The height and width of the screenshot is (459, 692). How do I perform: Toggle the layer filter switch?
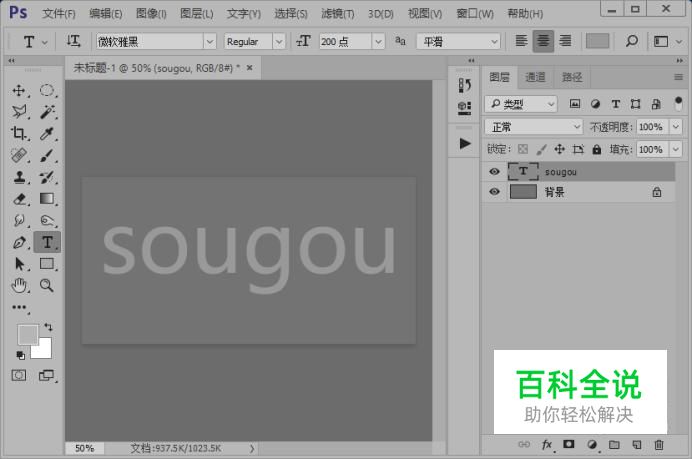click(x=678, y=104)
